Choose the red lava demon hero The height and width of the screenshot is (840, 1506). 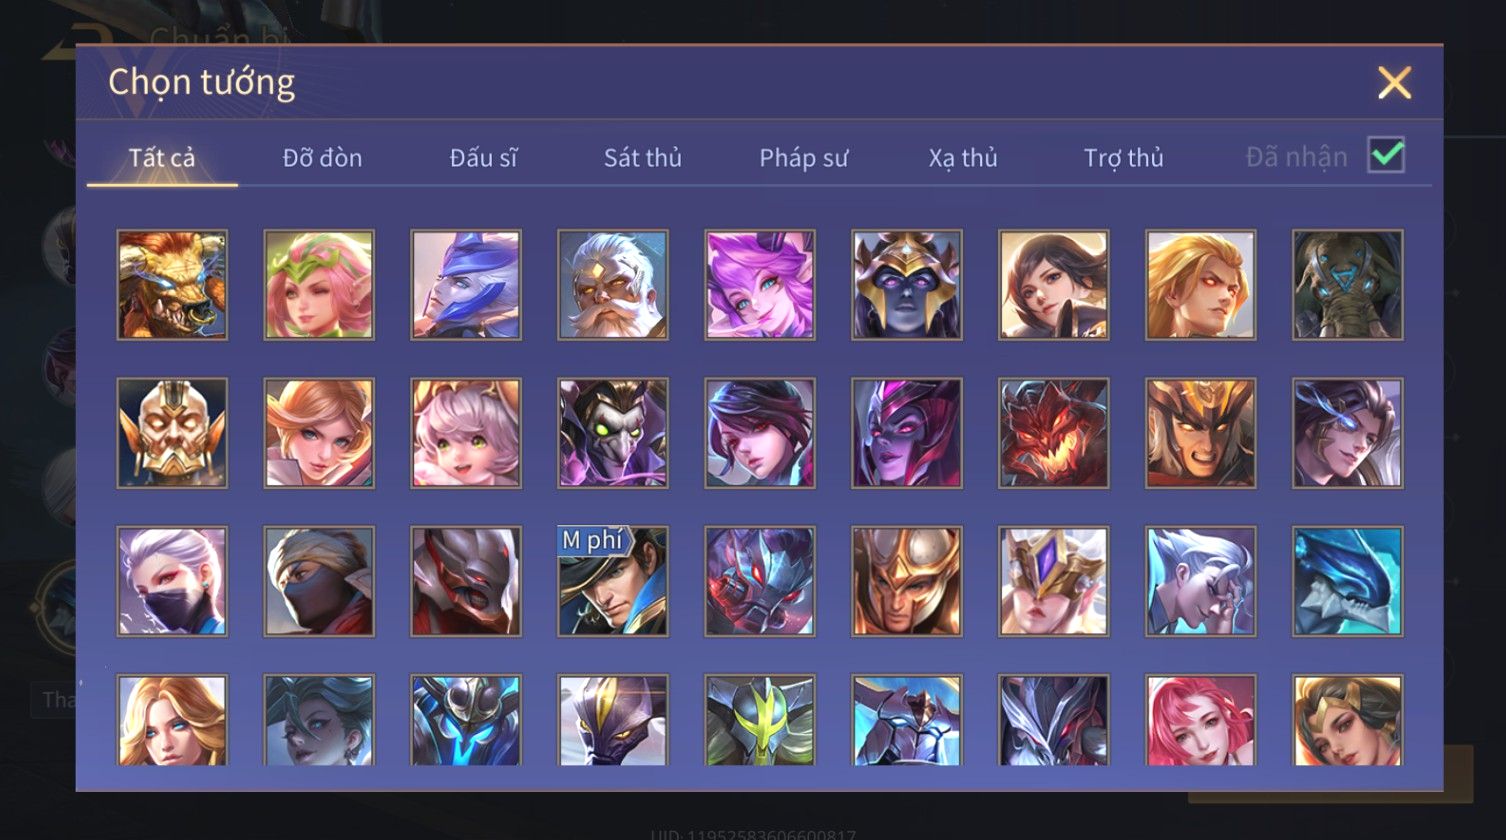(1054, 433)
